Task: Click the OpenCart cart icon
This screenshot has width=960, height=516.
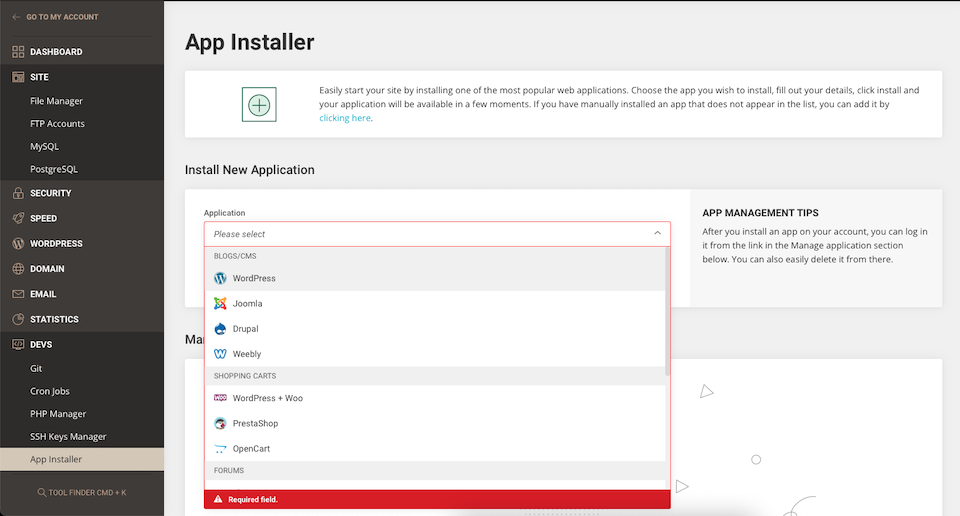Action: click(220, 449)
